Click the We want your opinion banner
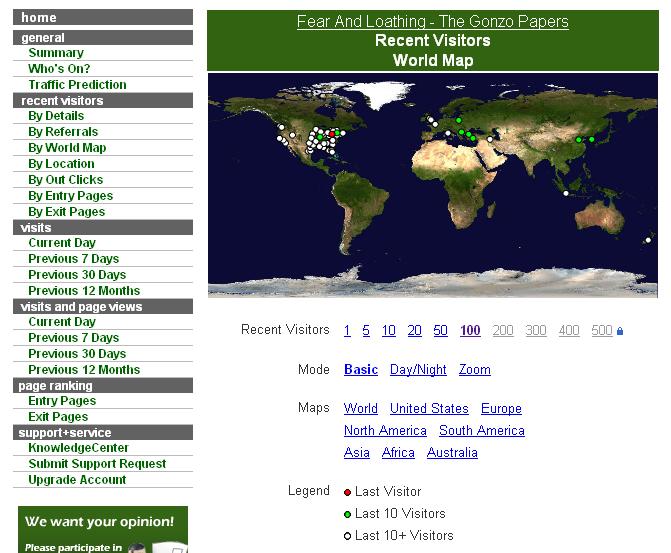Image resolution: width=671 pixels, height=553 pixels. (x=103, y=529)
